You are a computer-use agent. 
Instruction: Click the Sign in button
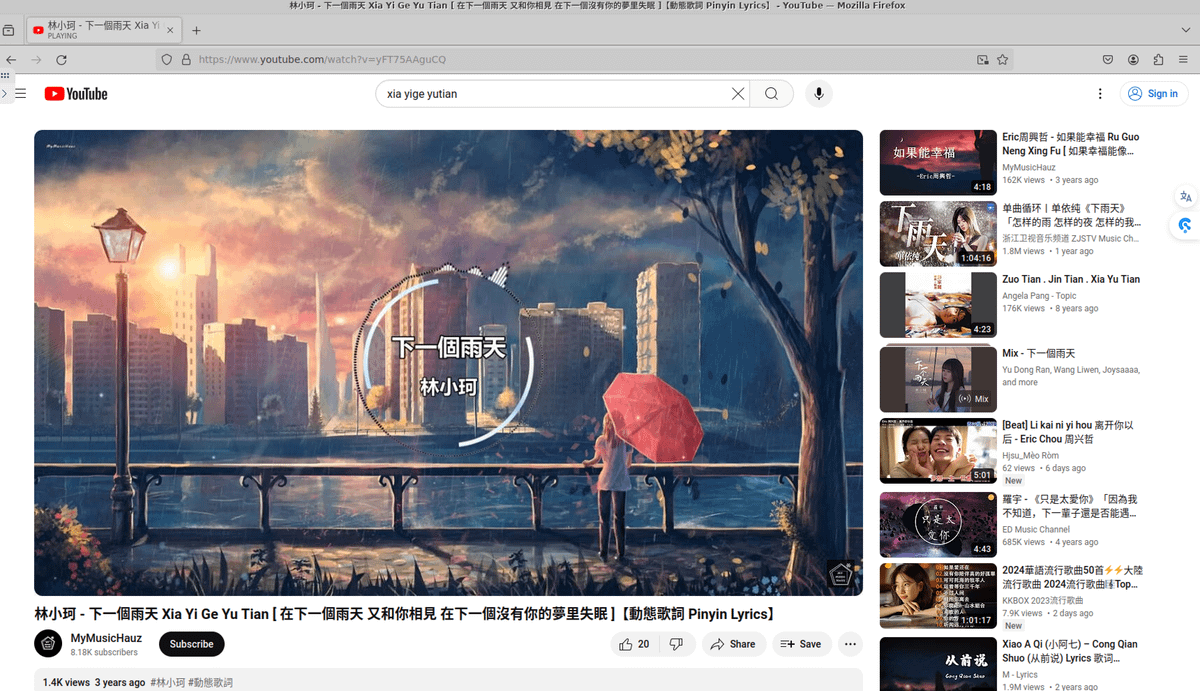coord(1152,94)
